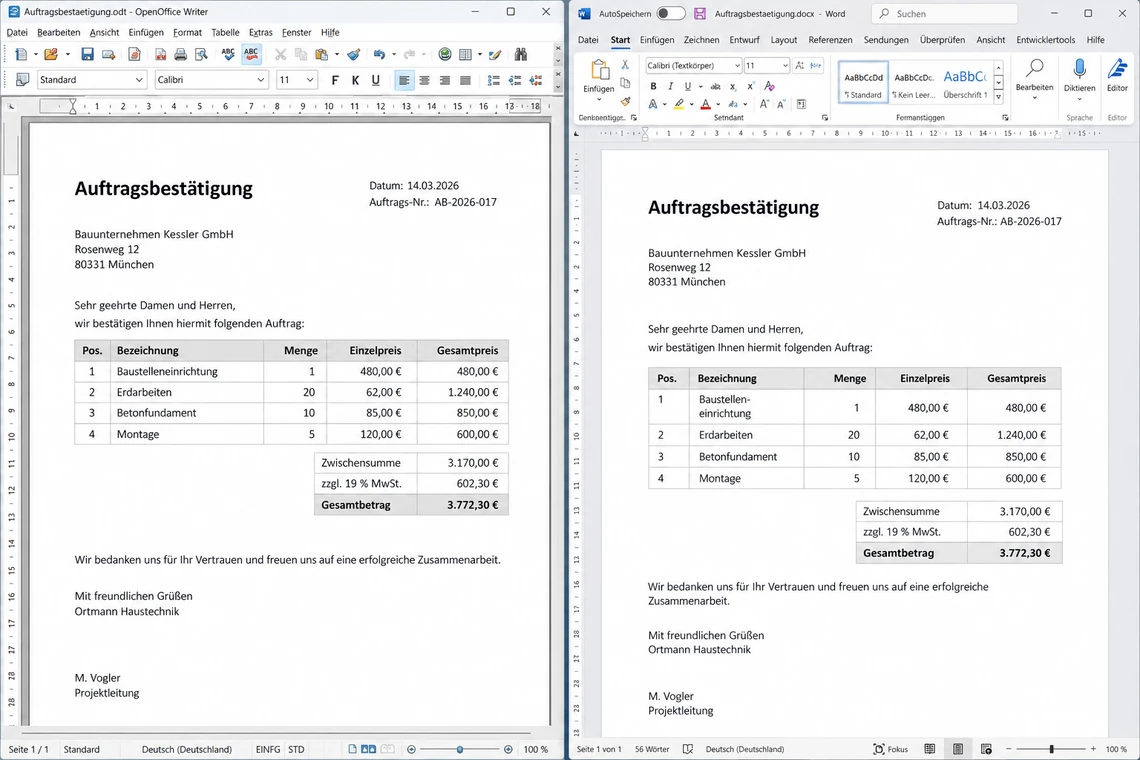Viewport: 1140px width, 760px height.
Task: Open page preview in OpenOffice Writer
Action: (201, 55)
